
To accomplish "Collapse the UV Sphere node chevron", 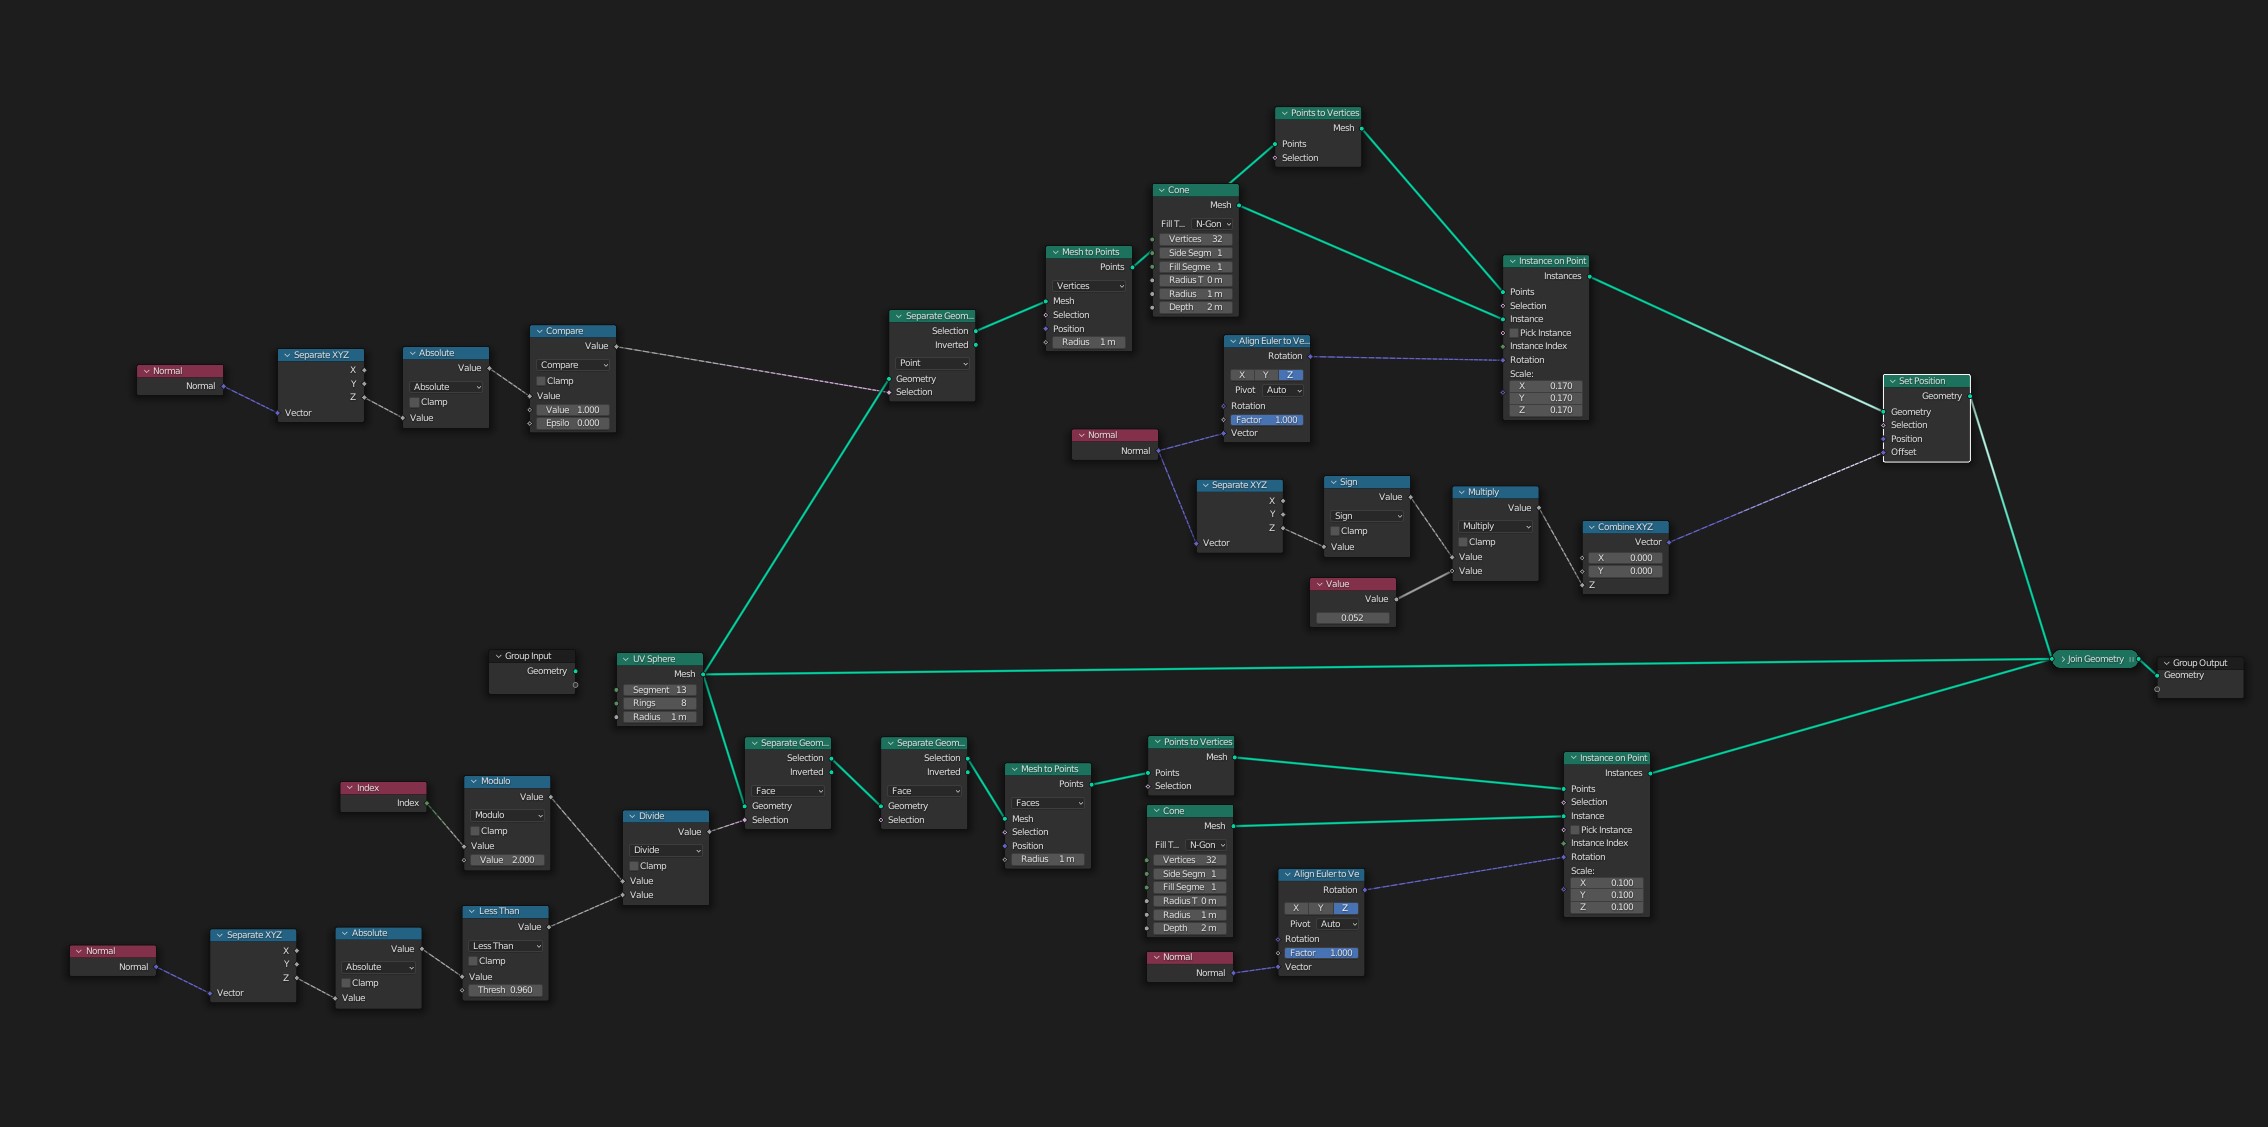I will point(625,659).
